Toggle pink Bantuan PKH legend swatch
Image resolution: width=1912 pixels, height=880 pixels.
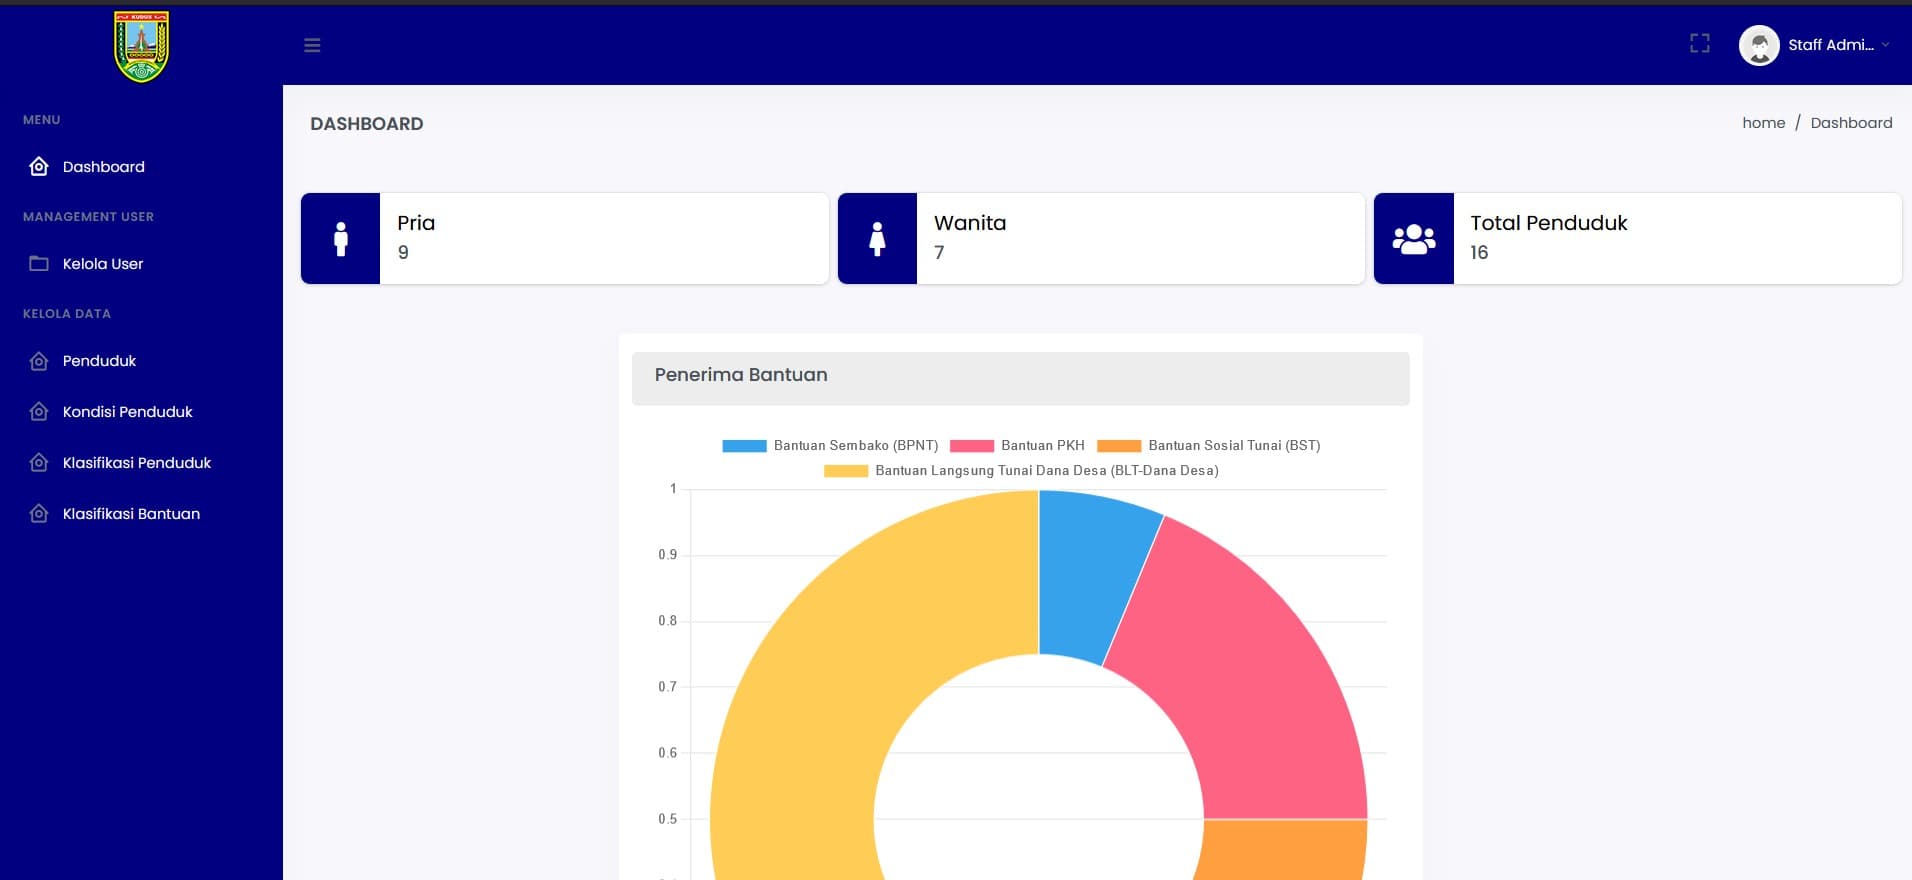pos(972,446)
